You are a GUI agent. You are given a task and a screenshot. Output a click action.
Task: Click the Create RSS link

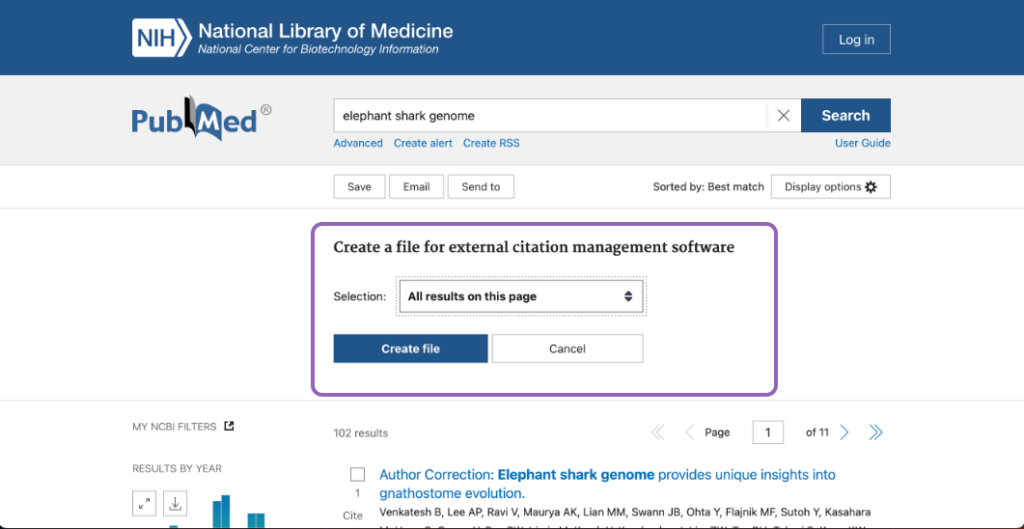click(x=491, y=143)
